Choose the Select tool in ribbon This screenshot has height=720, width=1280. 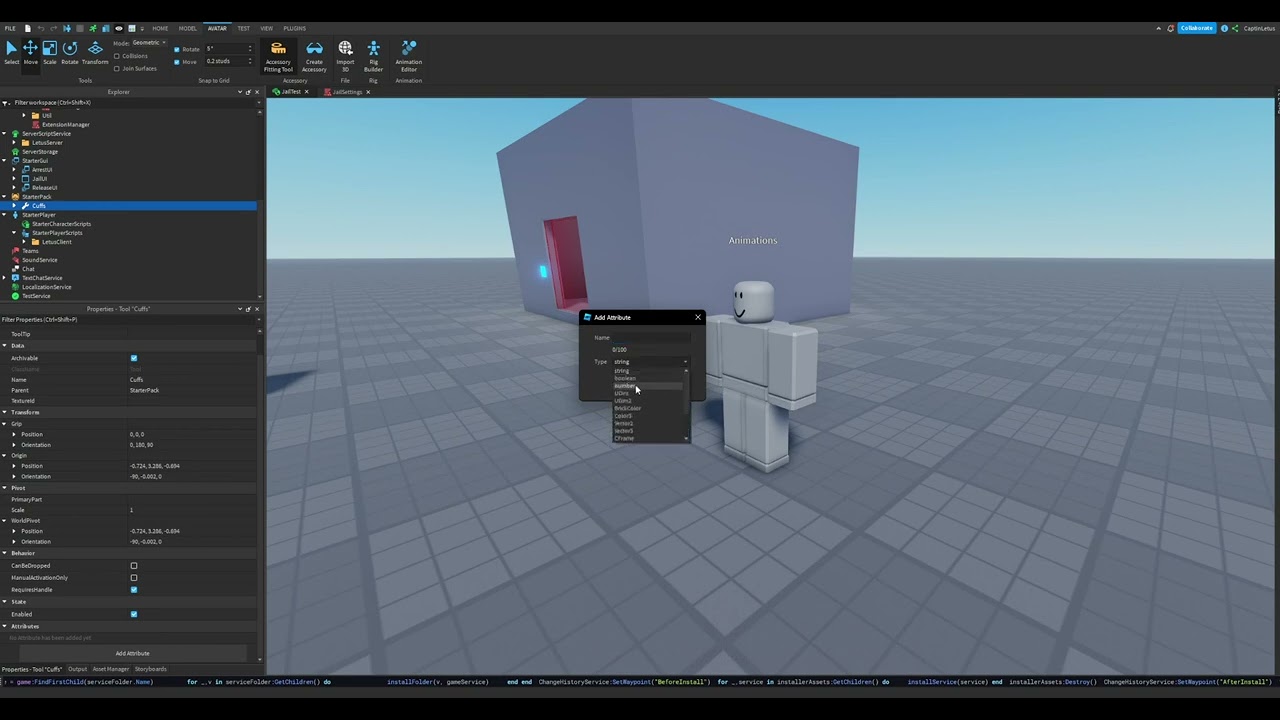pos(11,52)
